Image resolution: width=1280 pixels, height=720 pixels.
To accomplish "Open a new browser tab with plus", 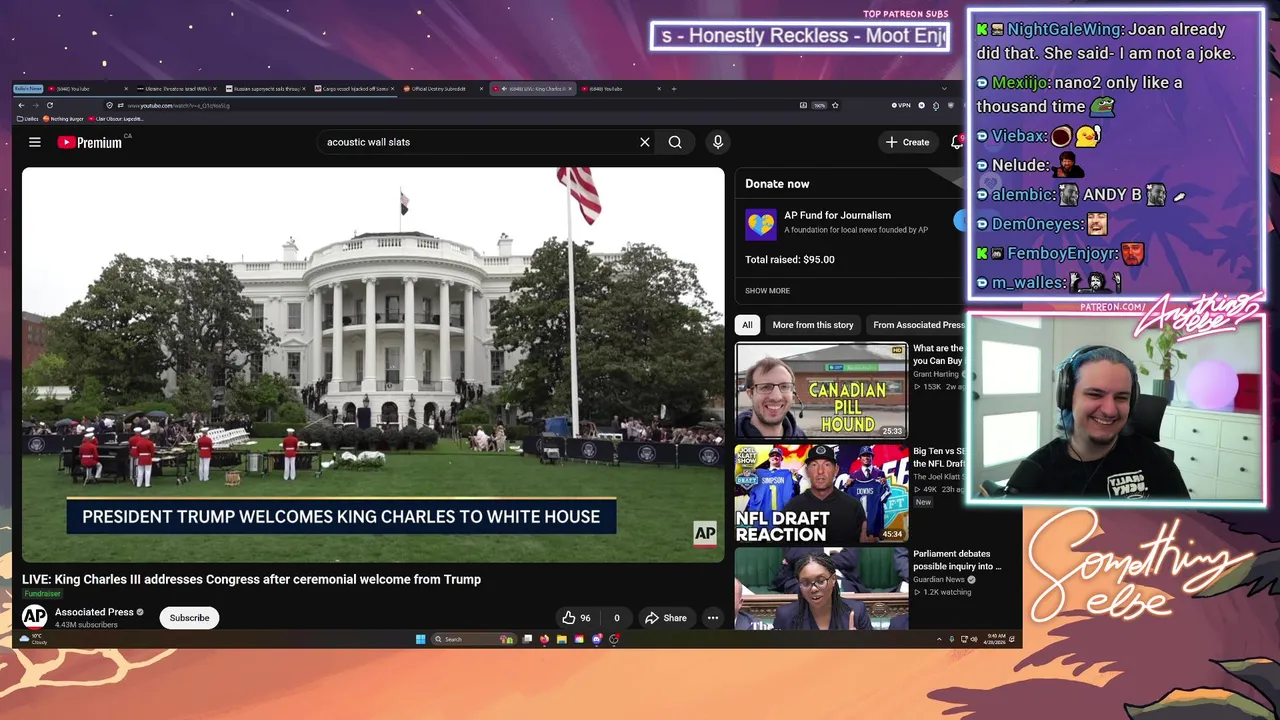I will coord(674,89).
